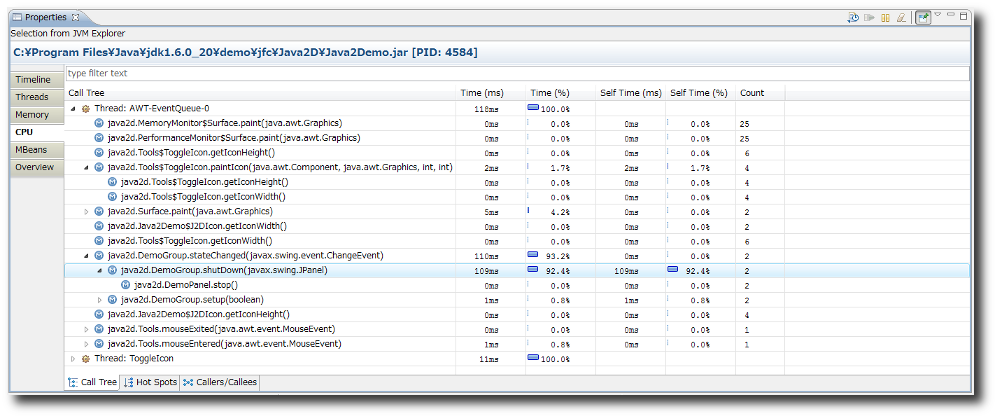997x418 pixels.
Task: Select the CPU side tab
Action: click(x=37, y=132)
